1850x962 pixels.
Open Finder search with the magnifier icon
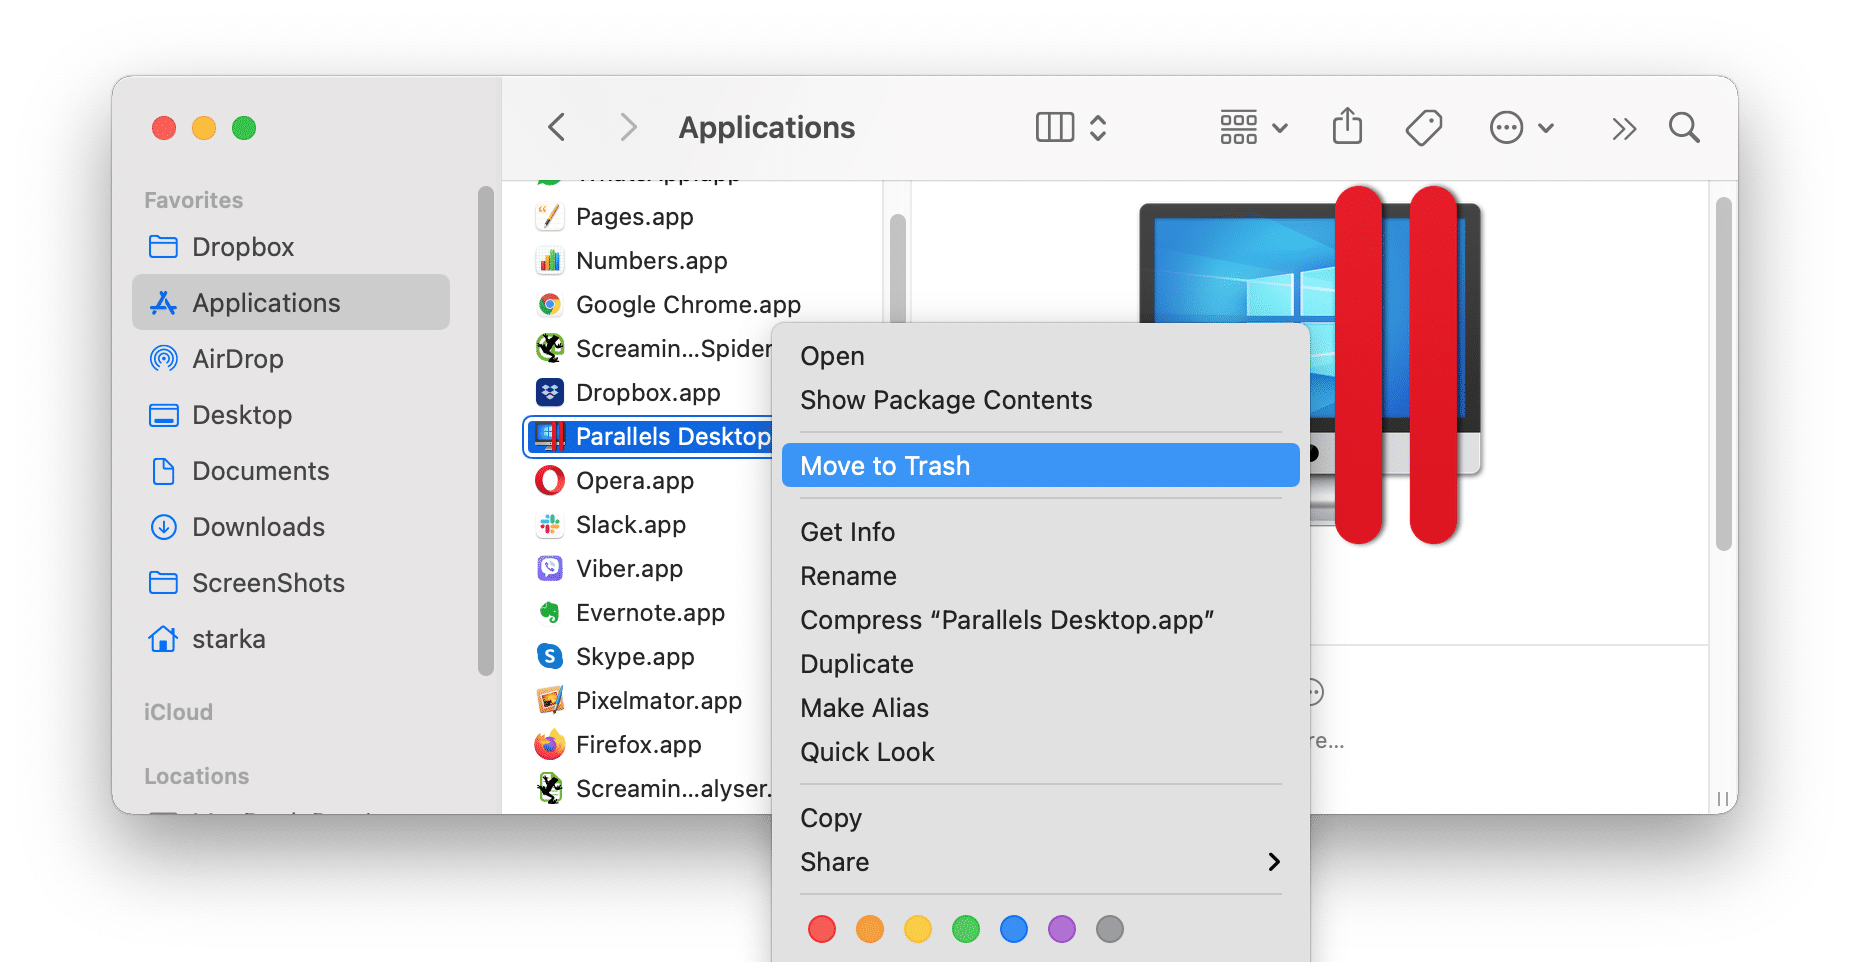[x=1684, y=127]
